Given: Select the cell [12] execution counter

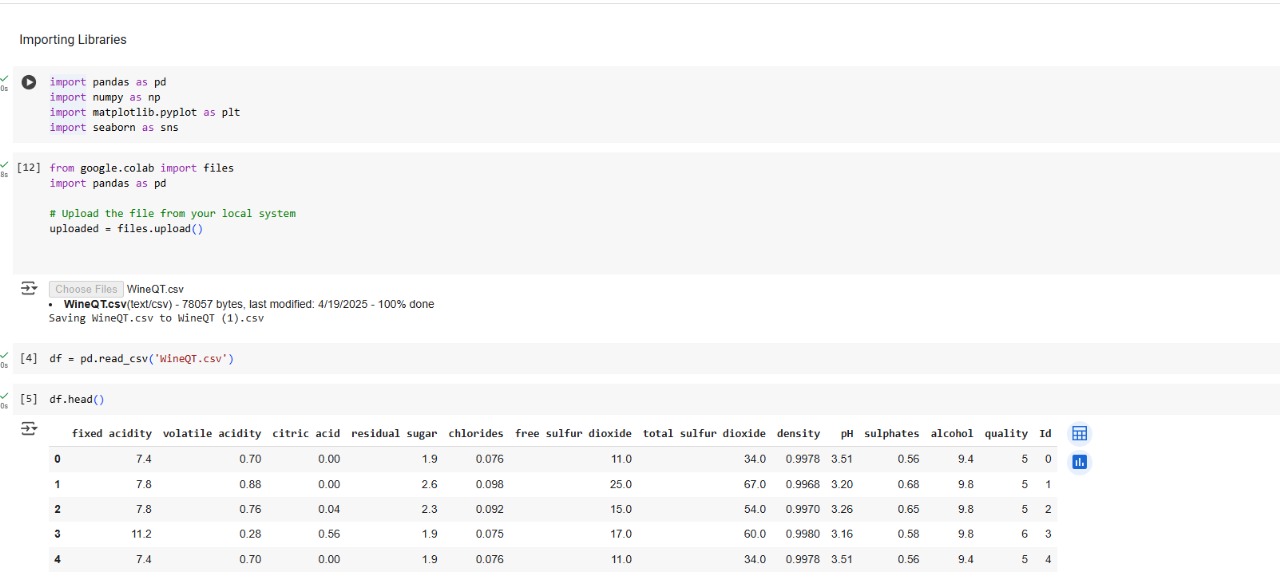Looking at the screenshot, I should tap(29, 168).
